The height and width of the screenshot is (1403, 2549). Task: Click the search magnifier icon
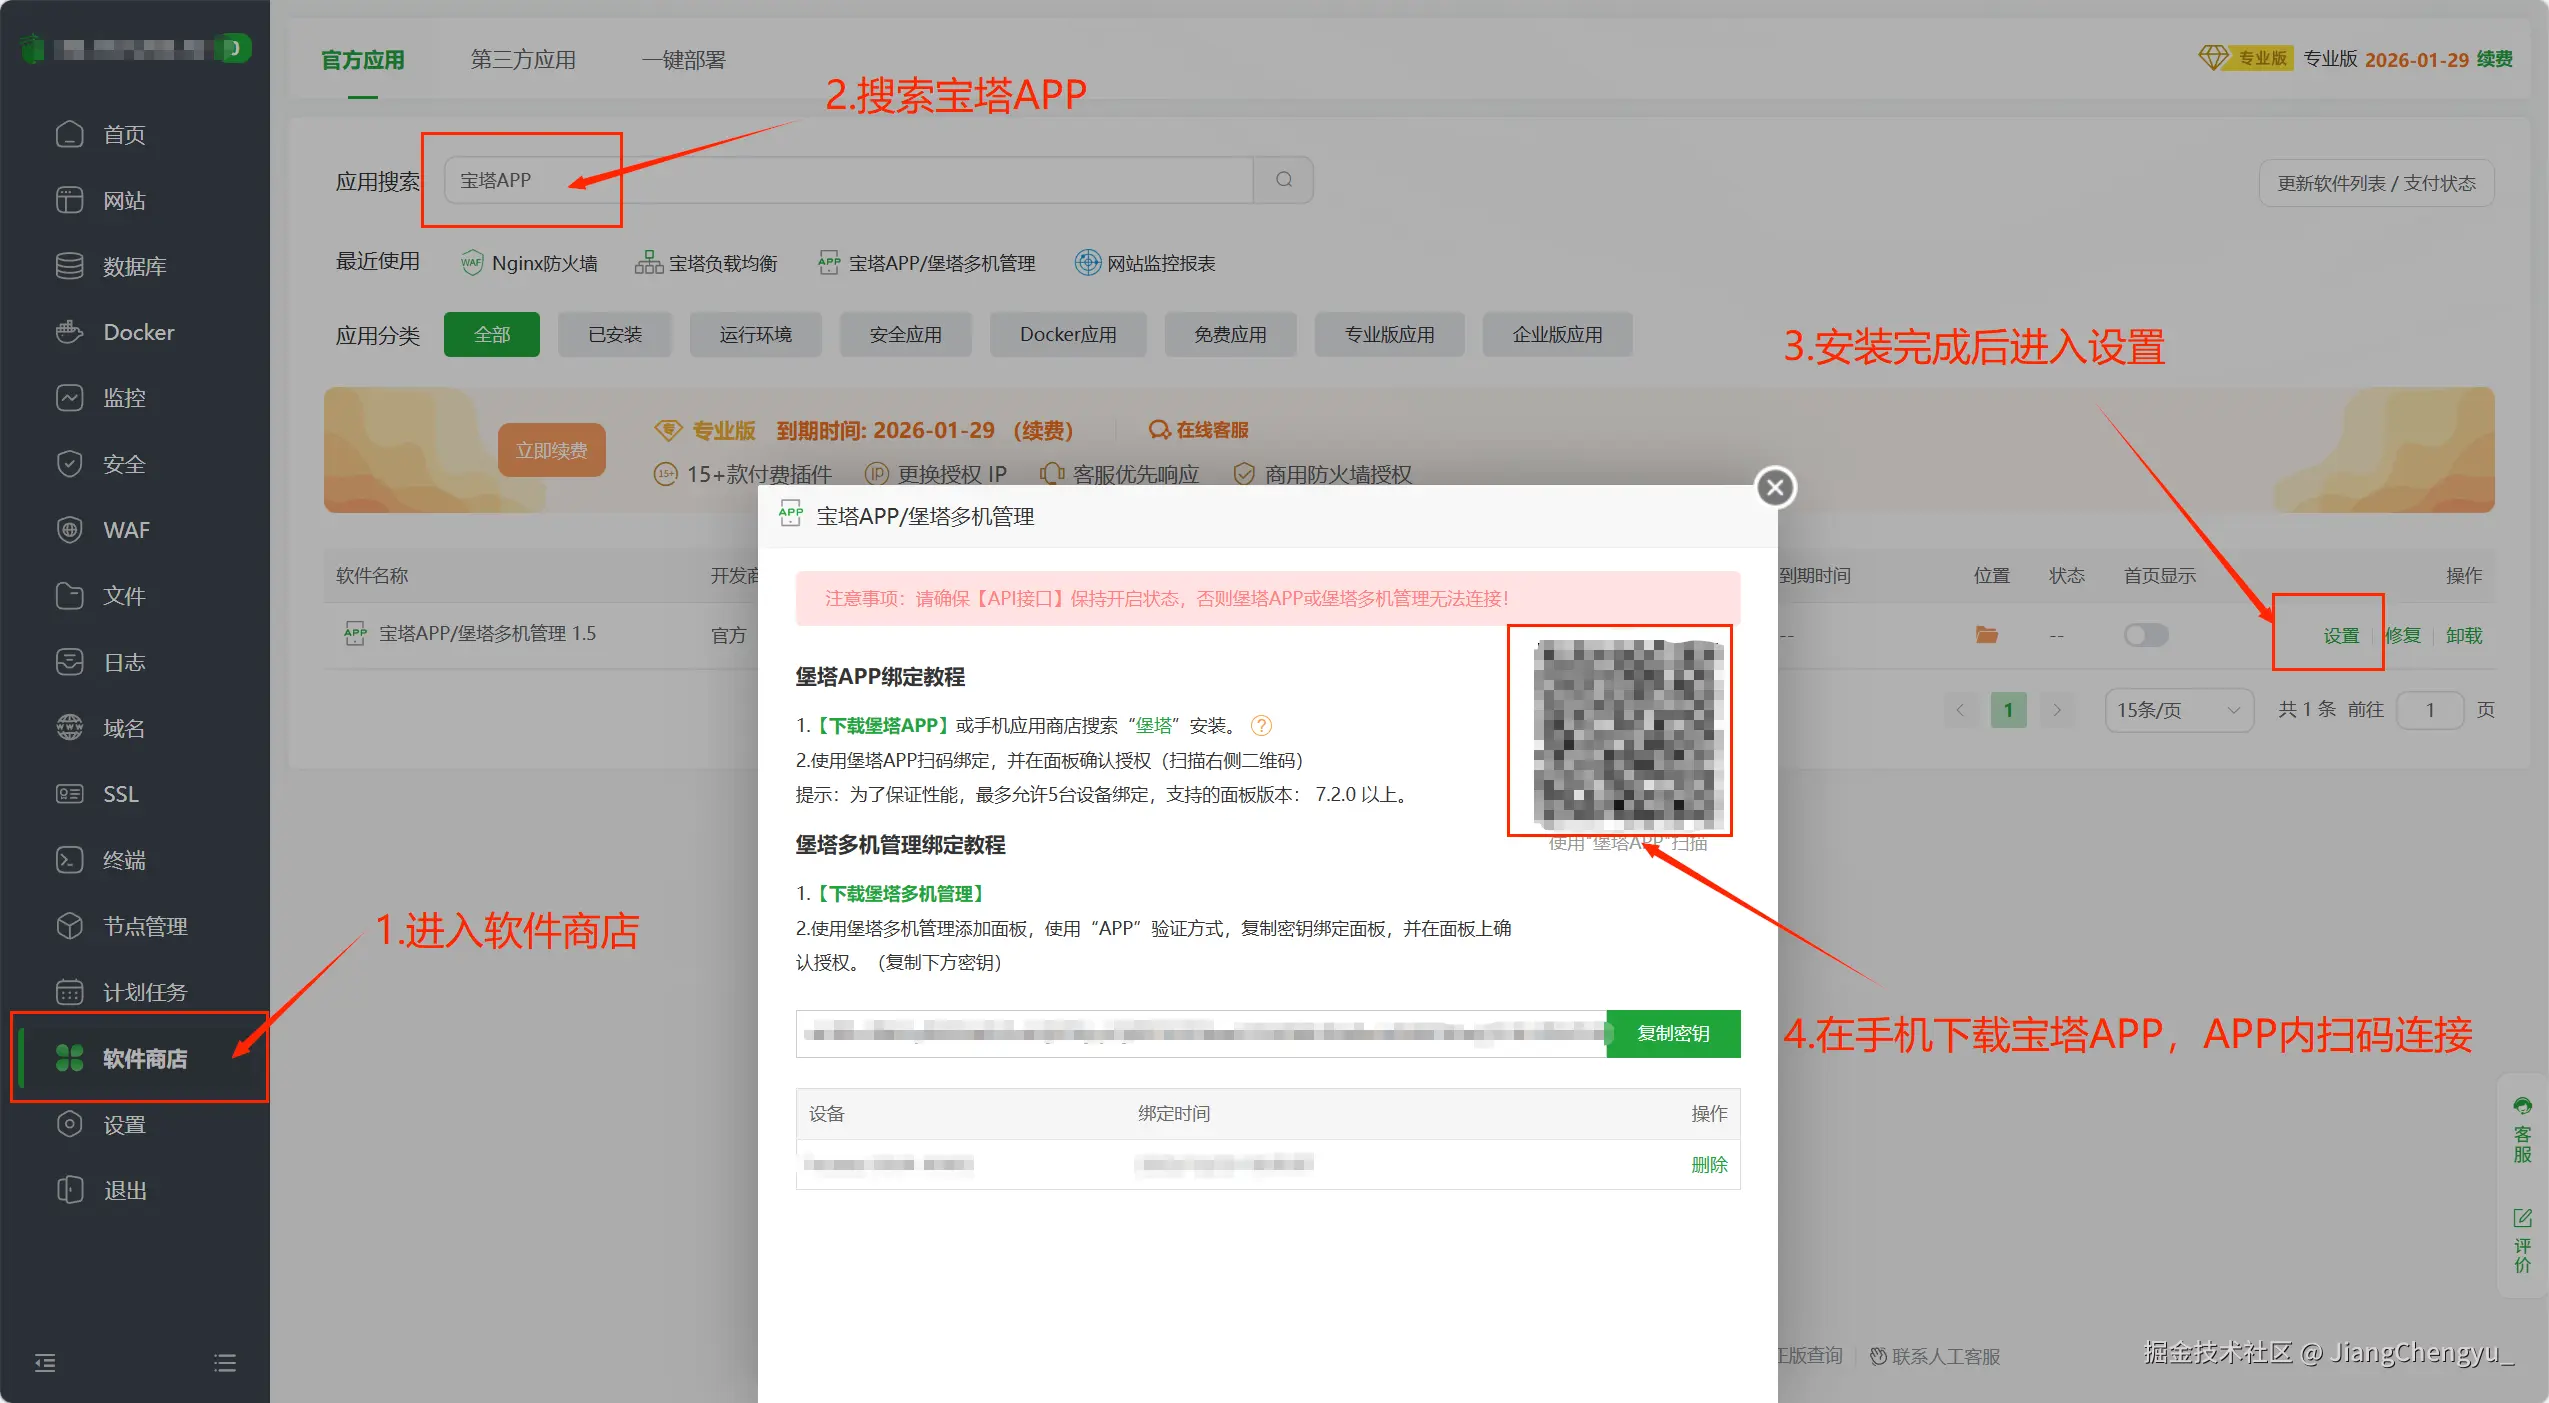click(1284, 180)
